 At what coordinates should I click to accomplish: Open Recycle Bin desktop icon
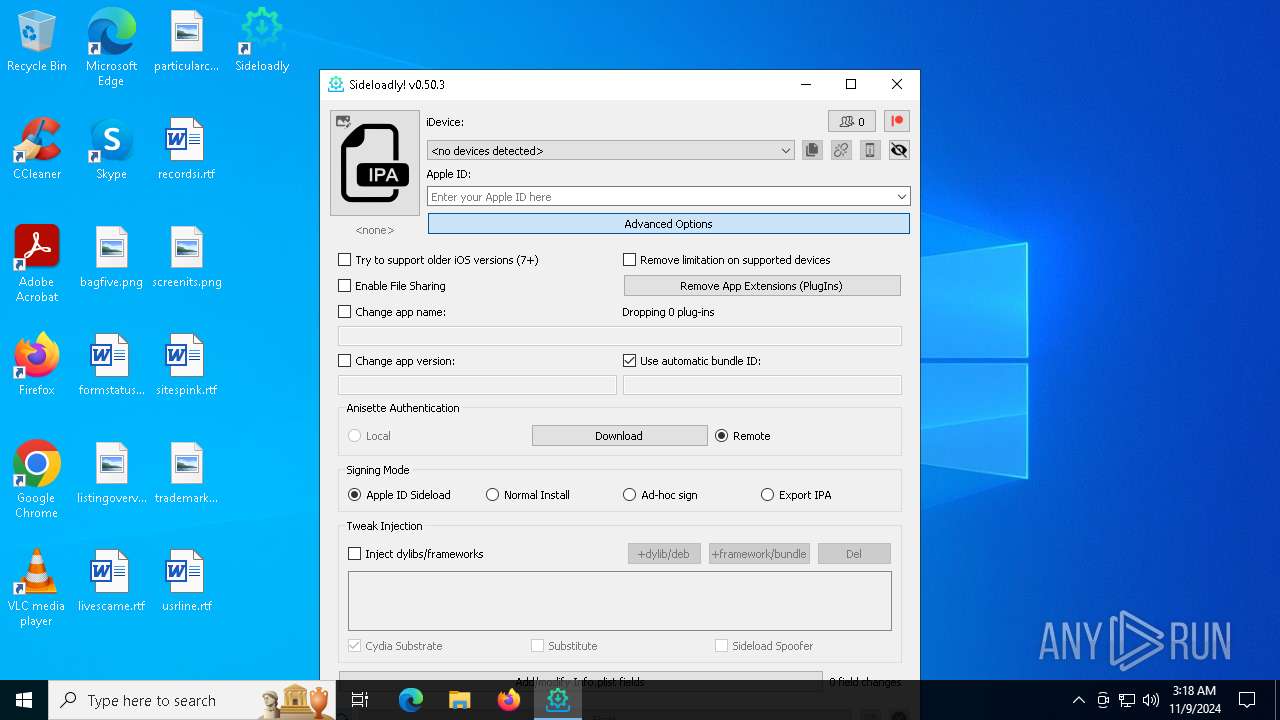(37, 42)
